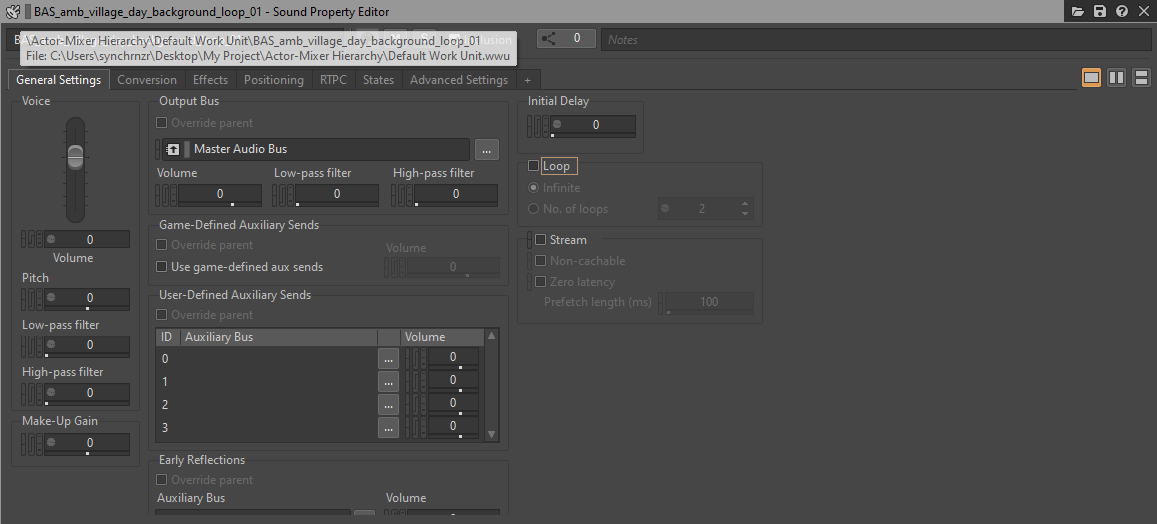This screenshot has height=524, width=1157.
Task: Click the scroll up arrow of auxiliary sends list
Action: 491,336
